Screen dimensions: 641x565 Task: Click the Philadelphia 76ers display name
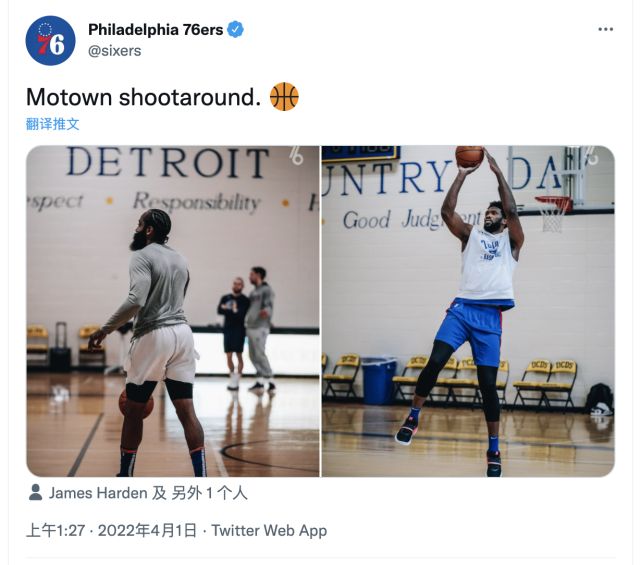156,29
